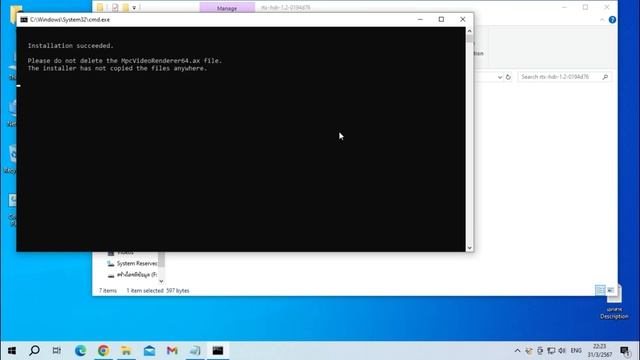Viewport: 640px width, 360px height.
Task: Open Gmail shortcut on taskbar
Action: (172, 351)
